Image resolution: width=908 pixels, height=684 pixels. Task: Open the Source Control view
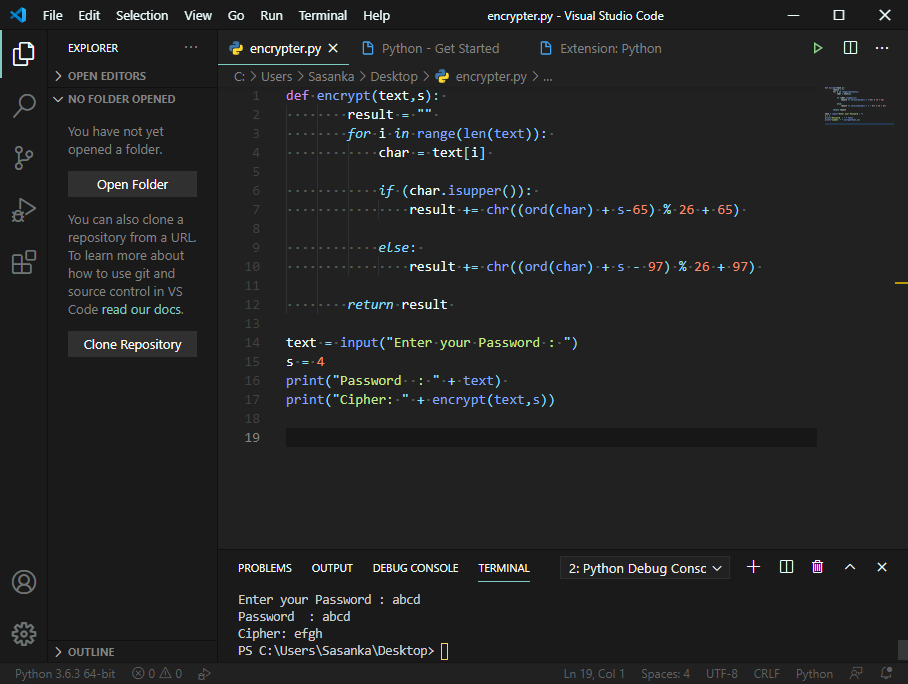coord(24,158)
